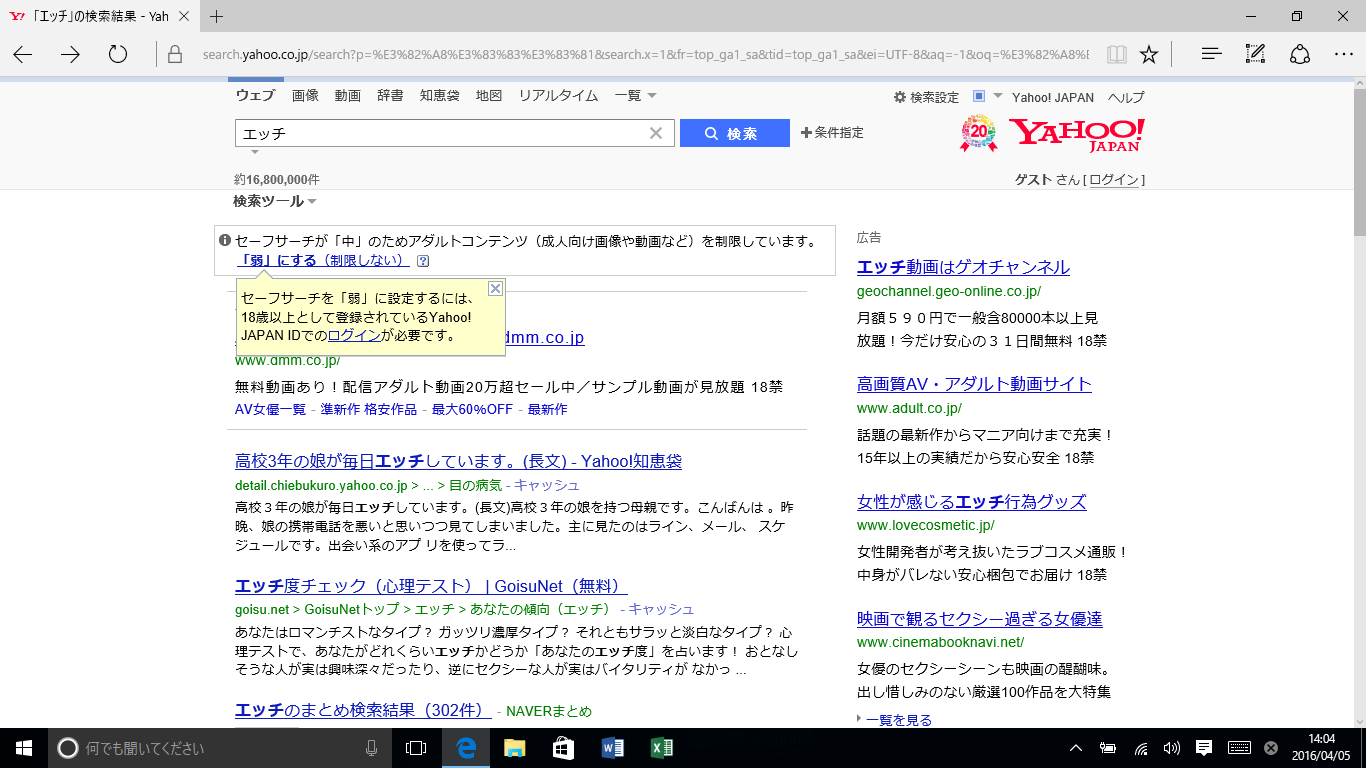Add page to favorites star
1366x768 pixels.
point(1149,54)
